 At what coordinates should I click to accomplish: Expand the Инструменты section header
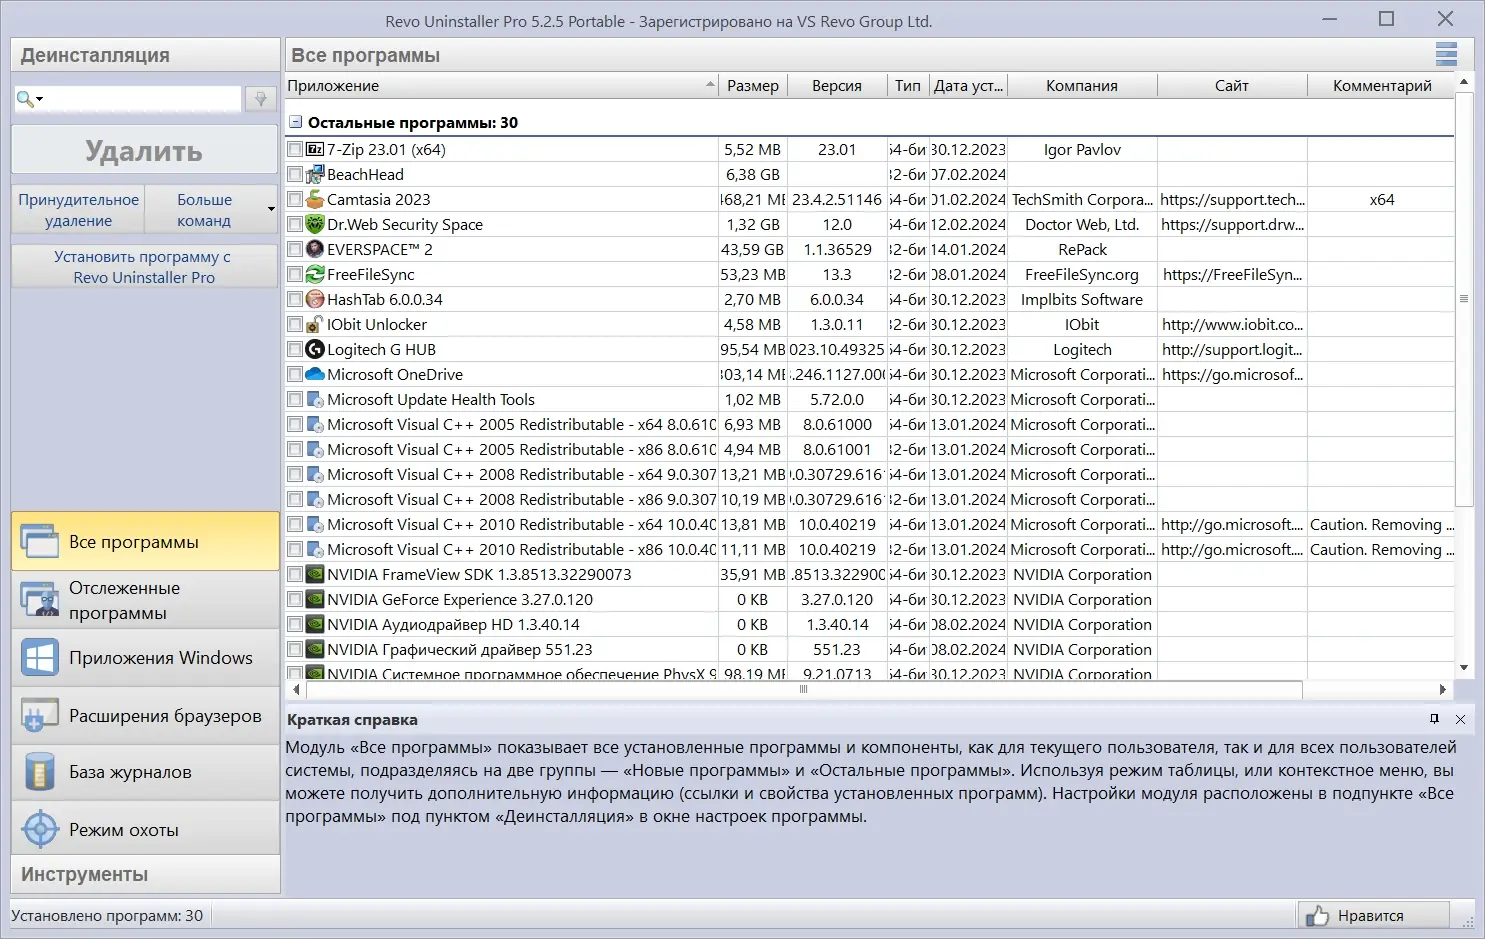[x=145, y=874]
